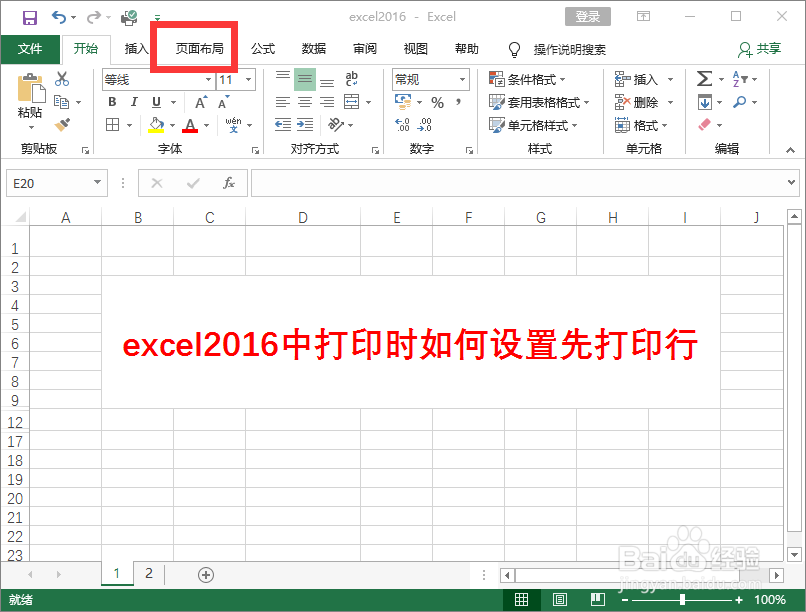The width and height of the screenshot is (806, 612).
Task: Click the Decrease Decimal icon
Action: click(x=425, y=124)
